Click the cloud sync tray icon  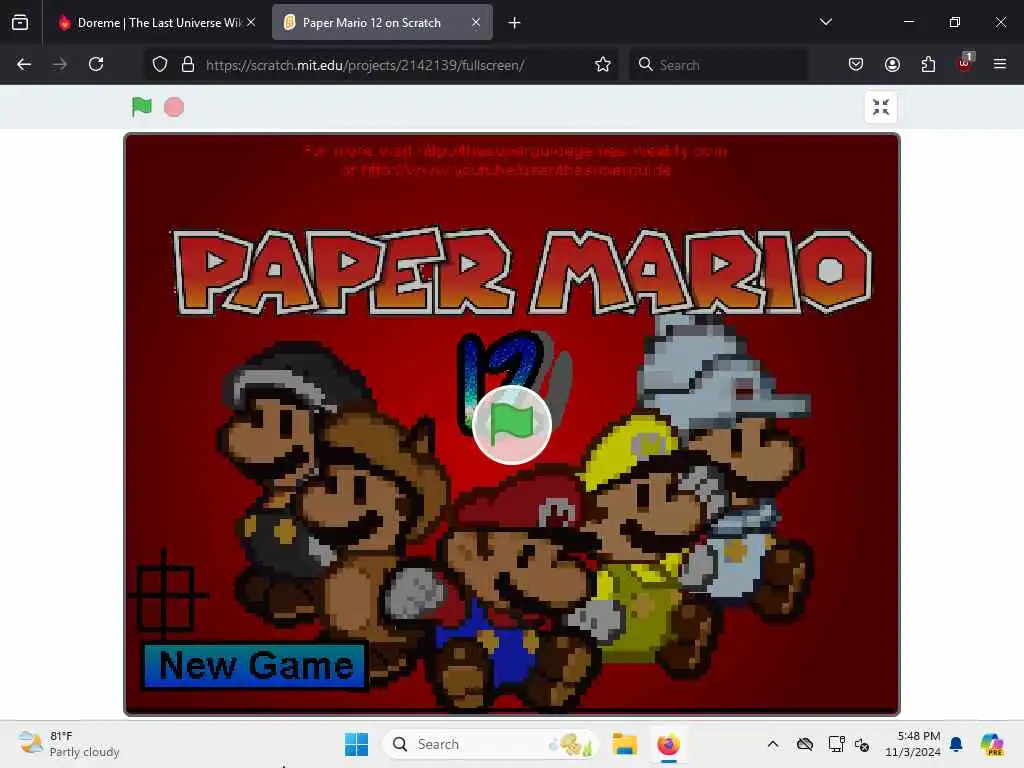[x=805, y=744]
